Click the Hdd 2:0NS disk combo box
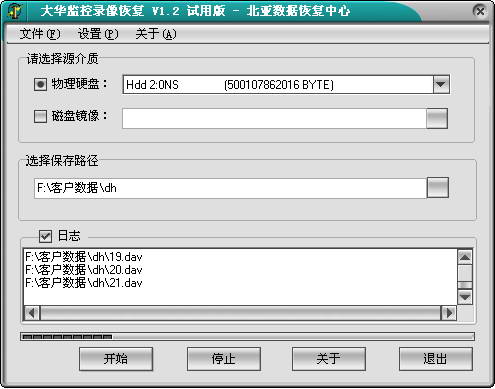Viewport: 495px width, 389px height. (x=286, y=84)
